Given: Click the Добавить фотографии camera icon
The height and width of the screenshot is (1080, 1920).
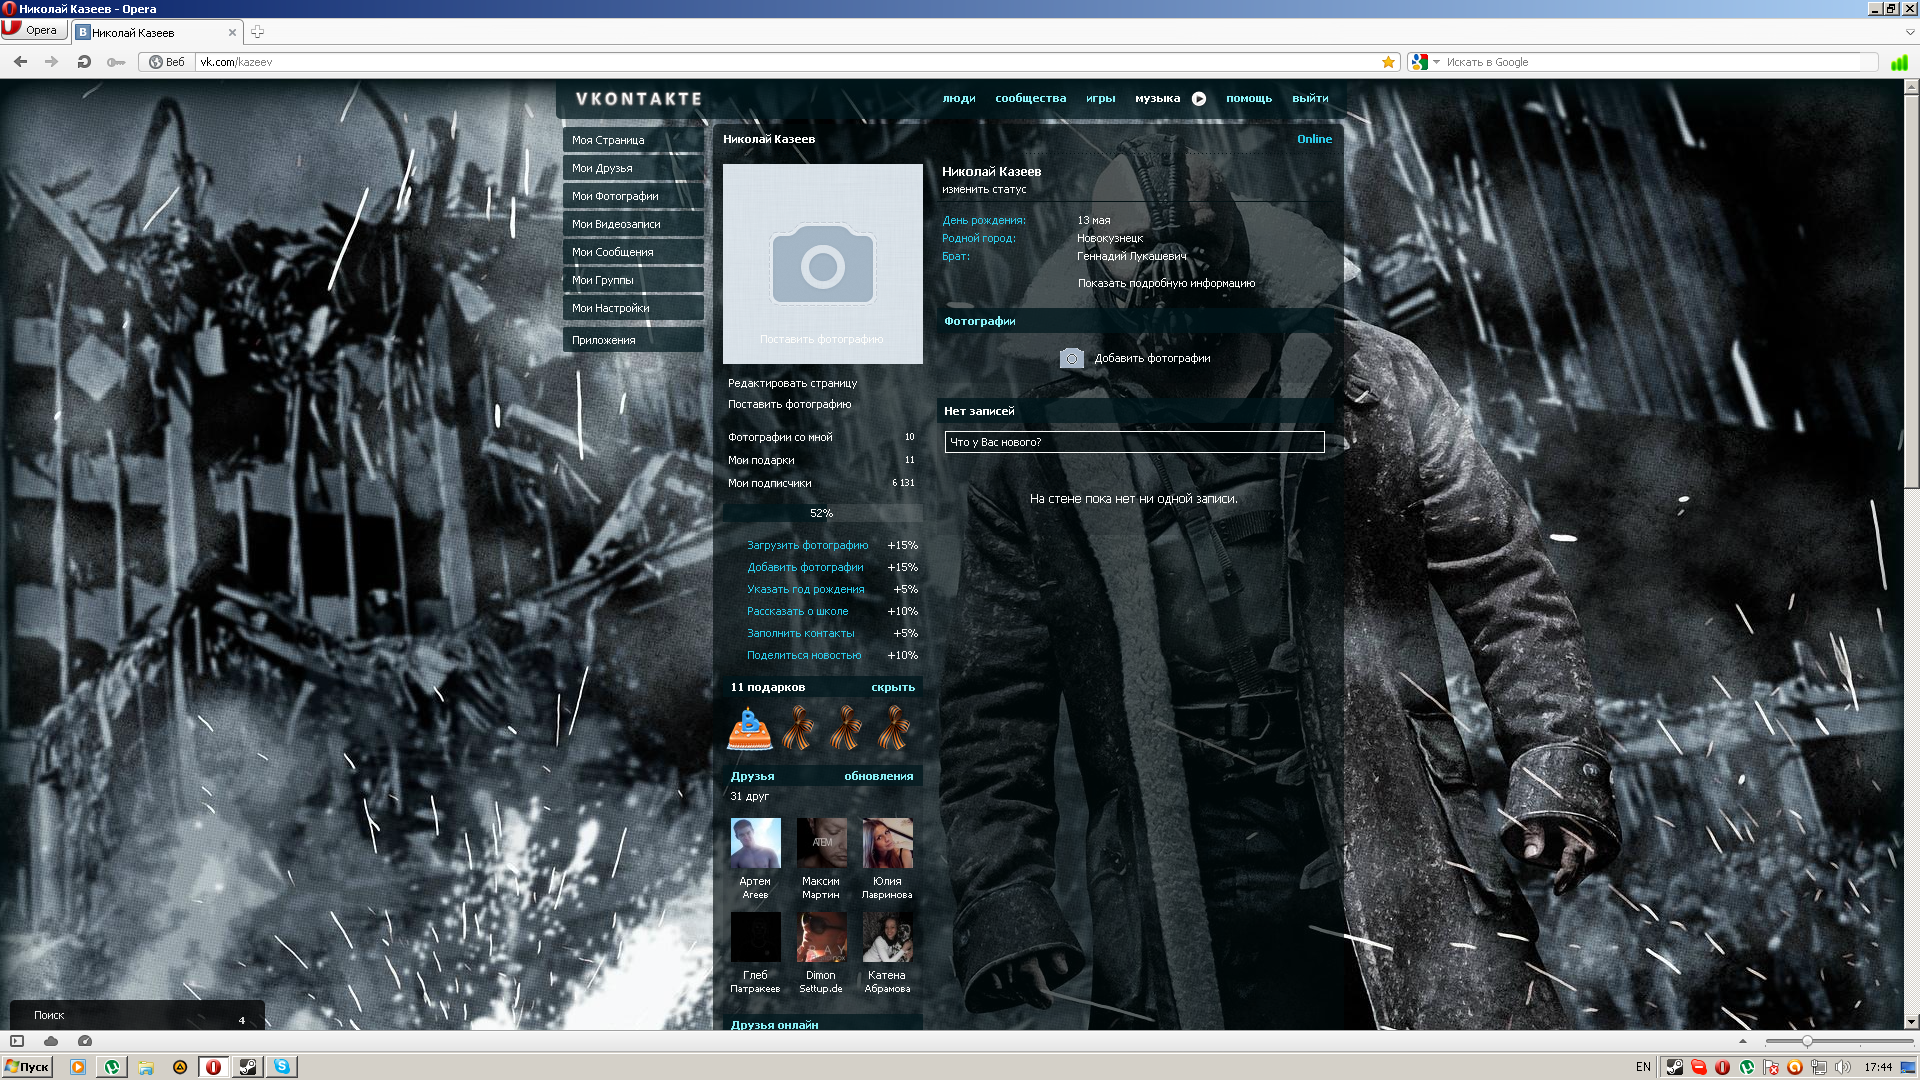Looking at the screenshot, I should click(1071, 358).
